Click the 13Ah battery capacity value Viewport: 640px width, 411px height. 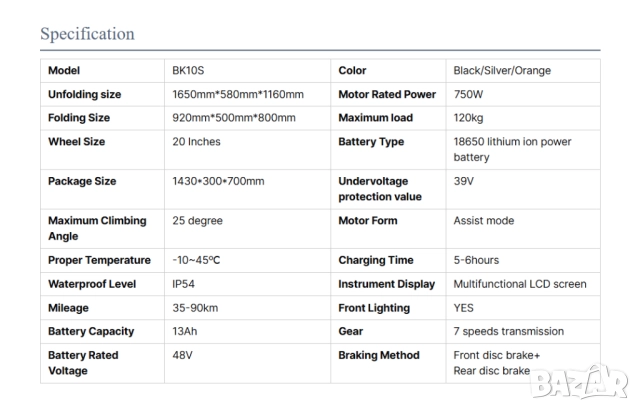(x=186, y=331)
